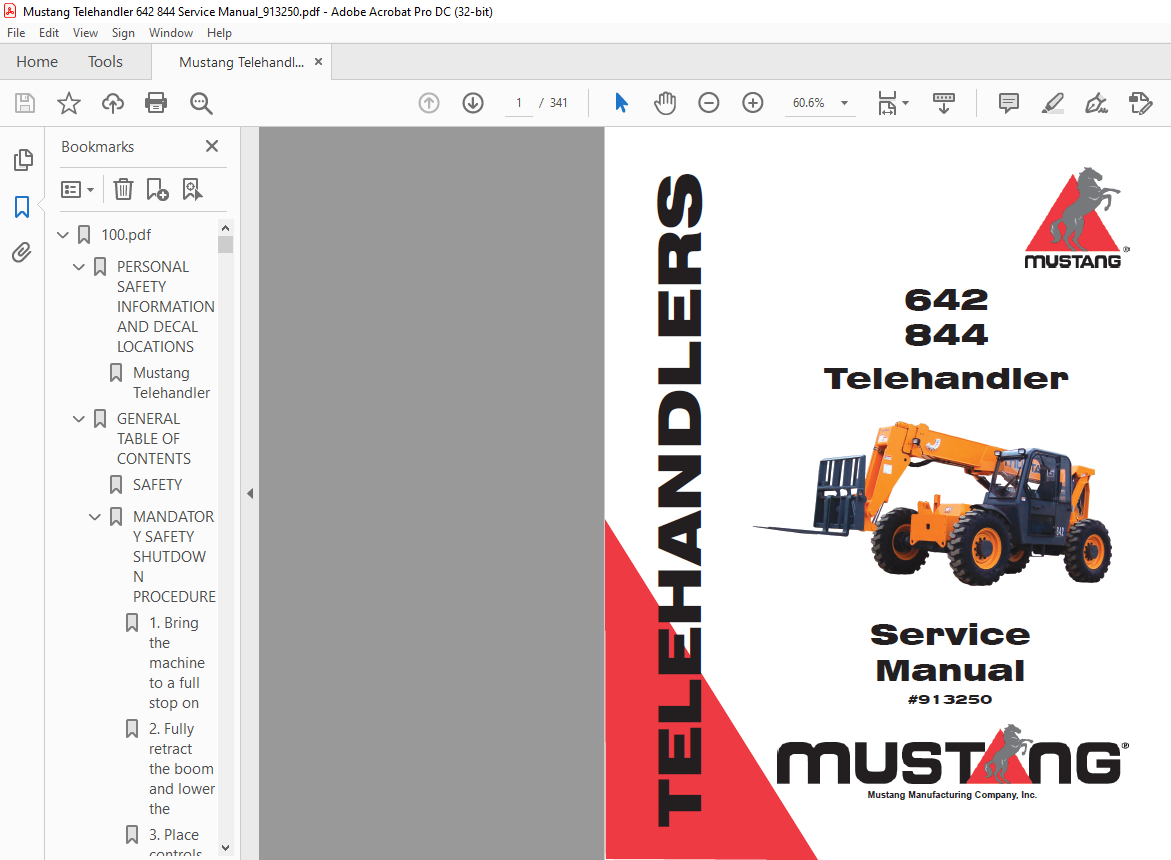Close the Mustang Telehandl... document tab
This screenshot has height=860, width=1171.
318,62
